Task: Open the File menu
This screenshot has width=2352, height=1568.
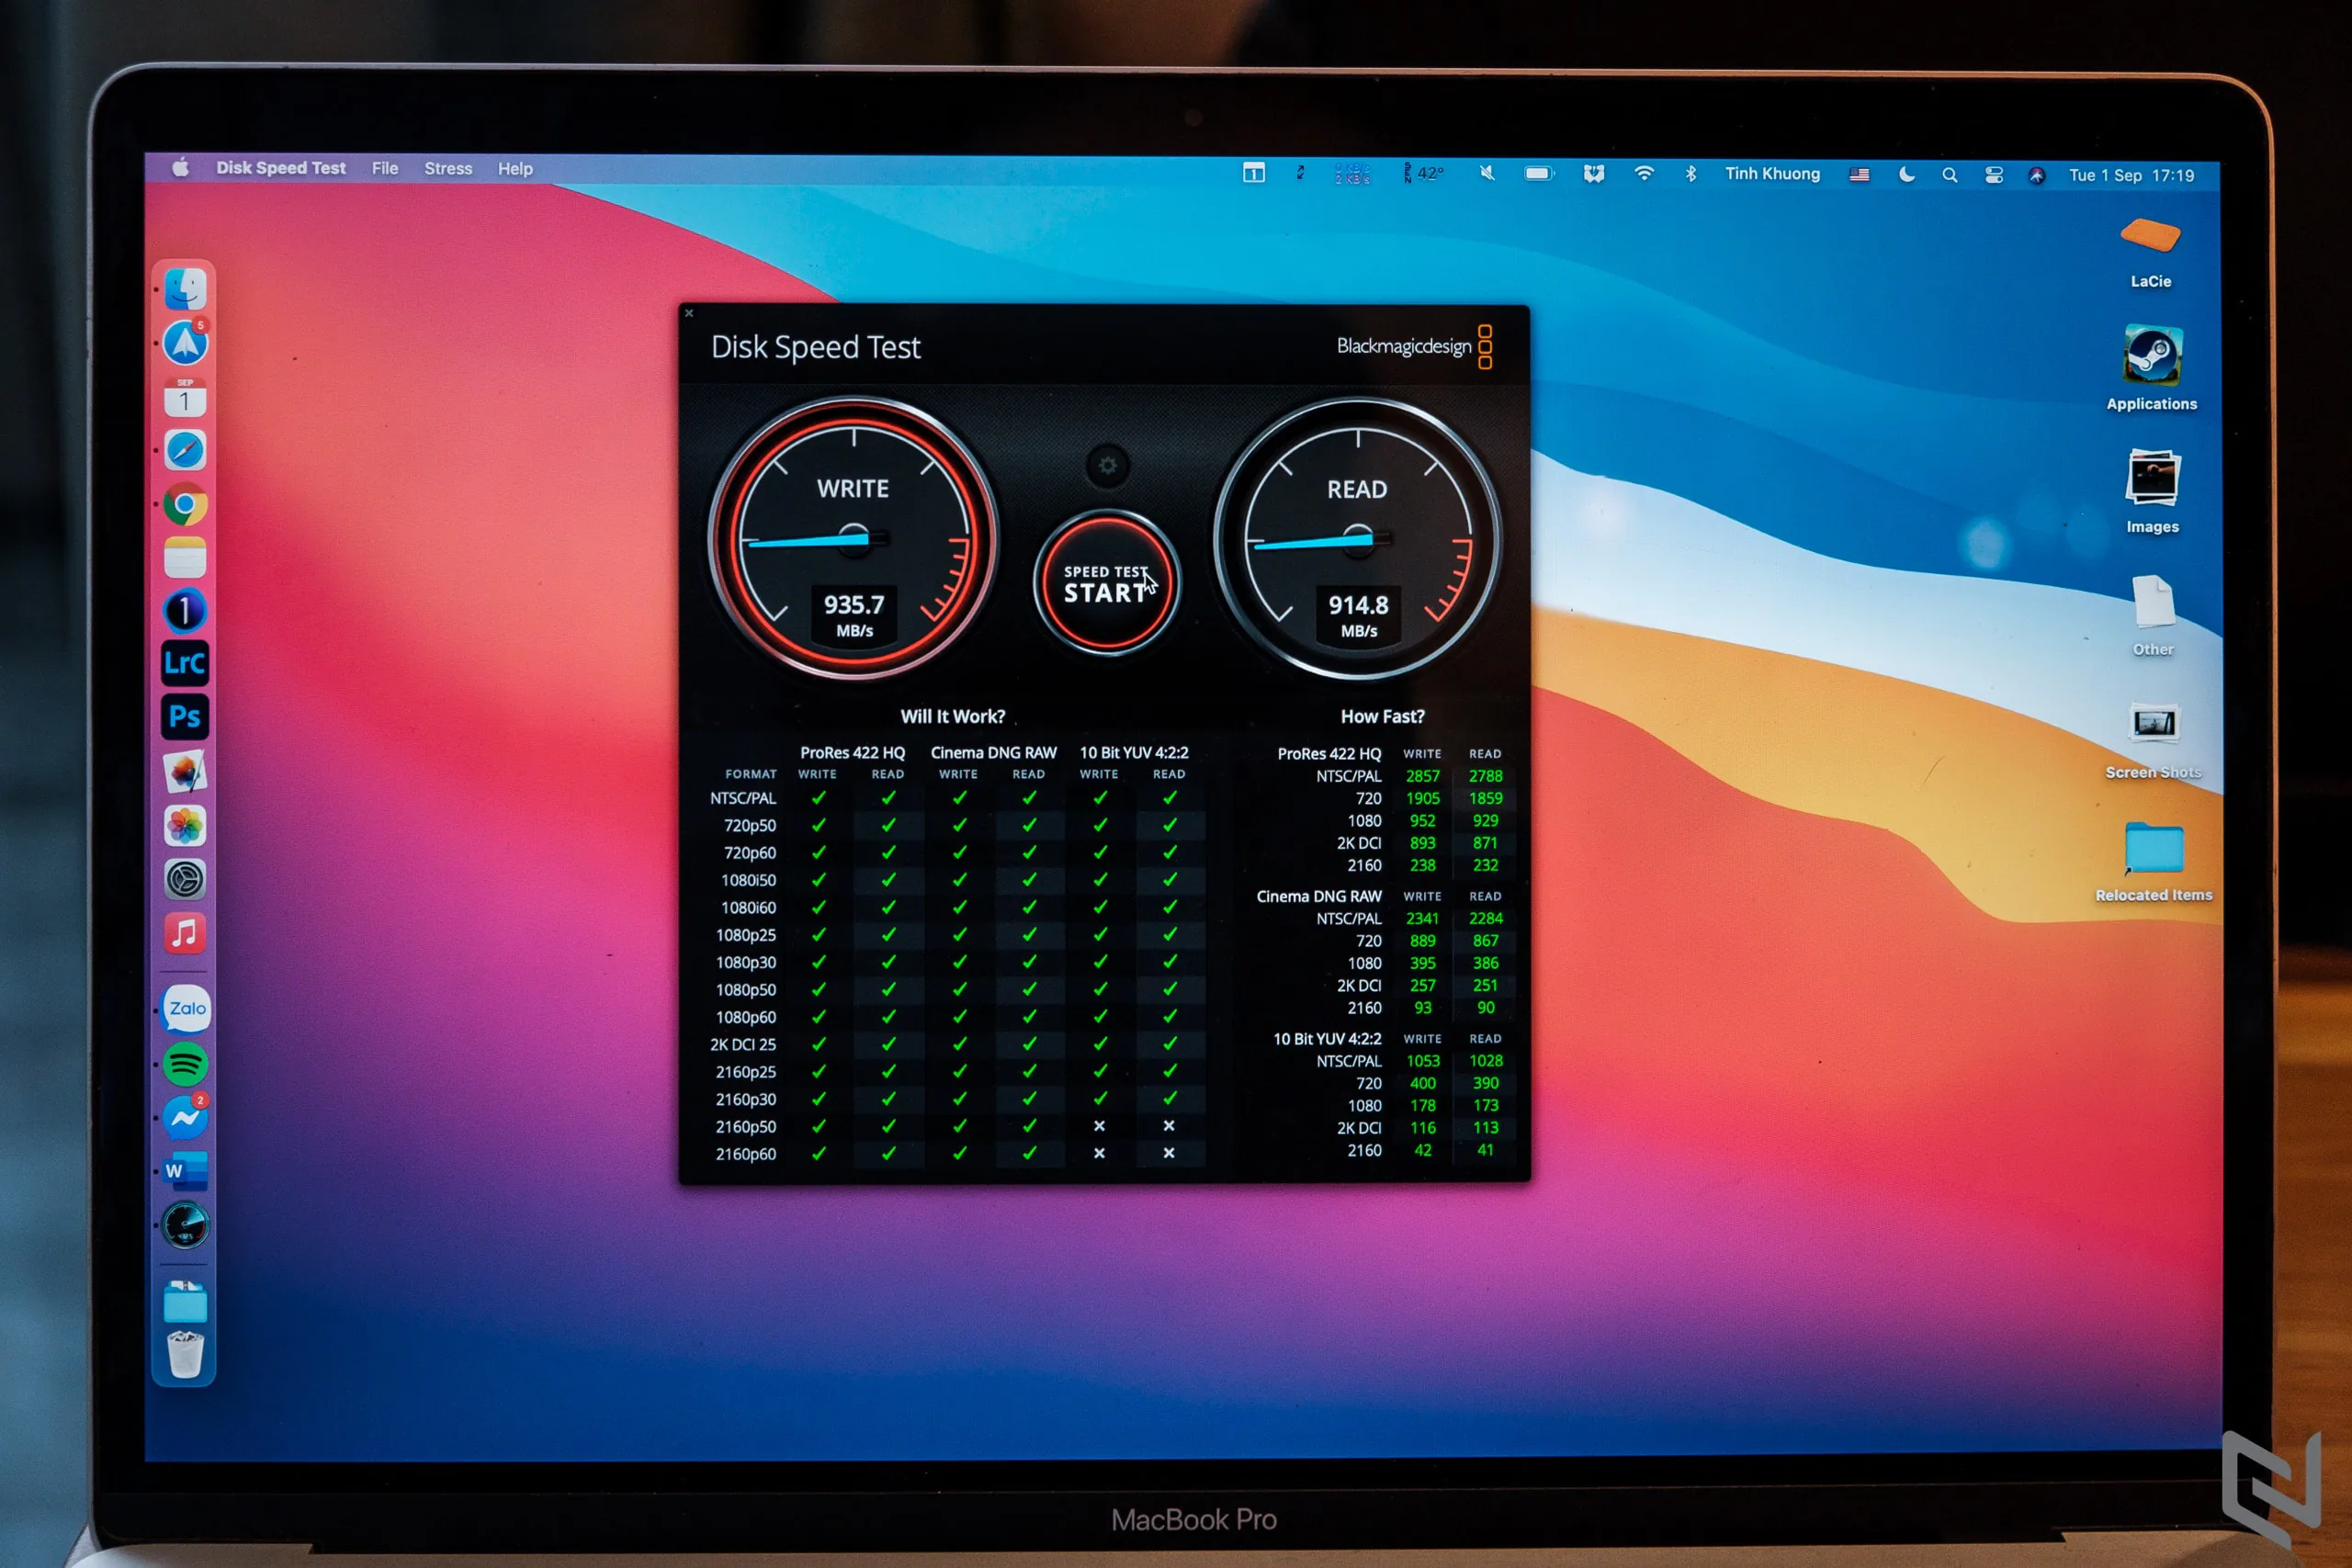Action: pyautogui.click(x=385, y=169)
